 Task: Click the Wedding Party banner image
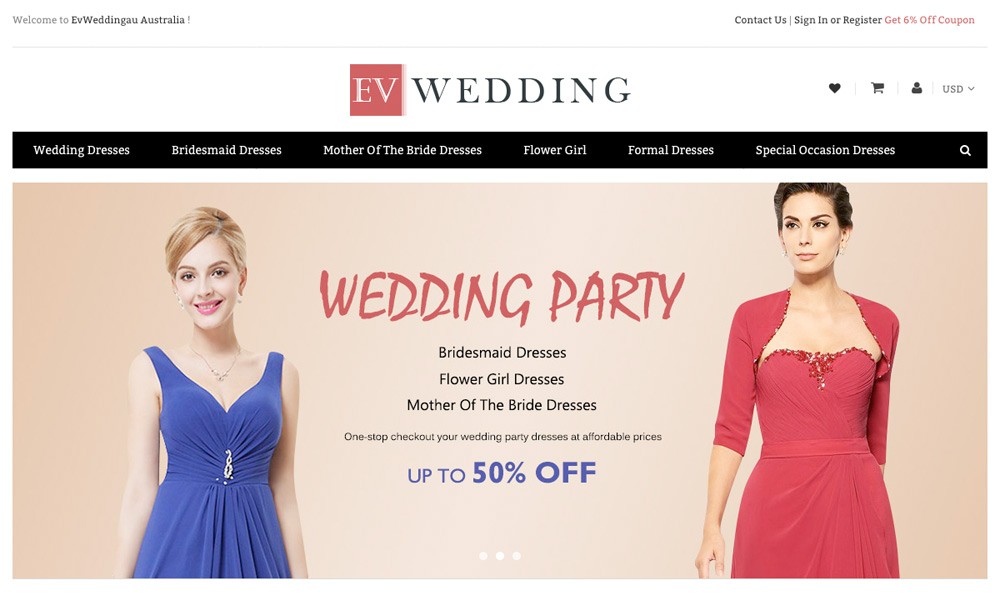point(500,381)
